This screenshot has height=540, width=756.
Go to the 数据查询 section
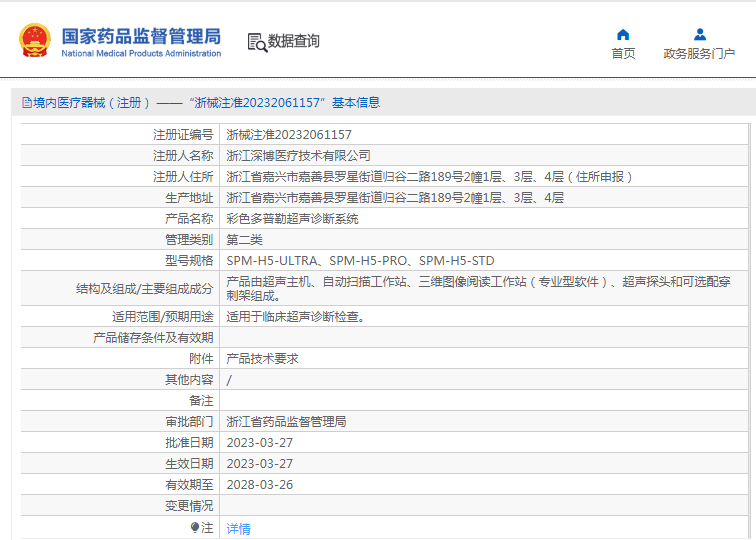[x=293, y=41]
